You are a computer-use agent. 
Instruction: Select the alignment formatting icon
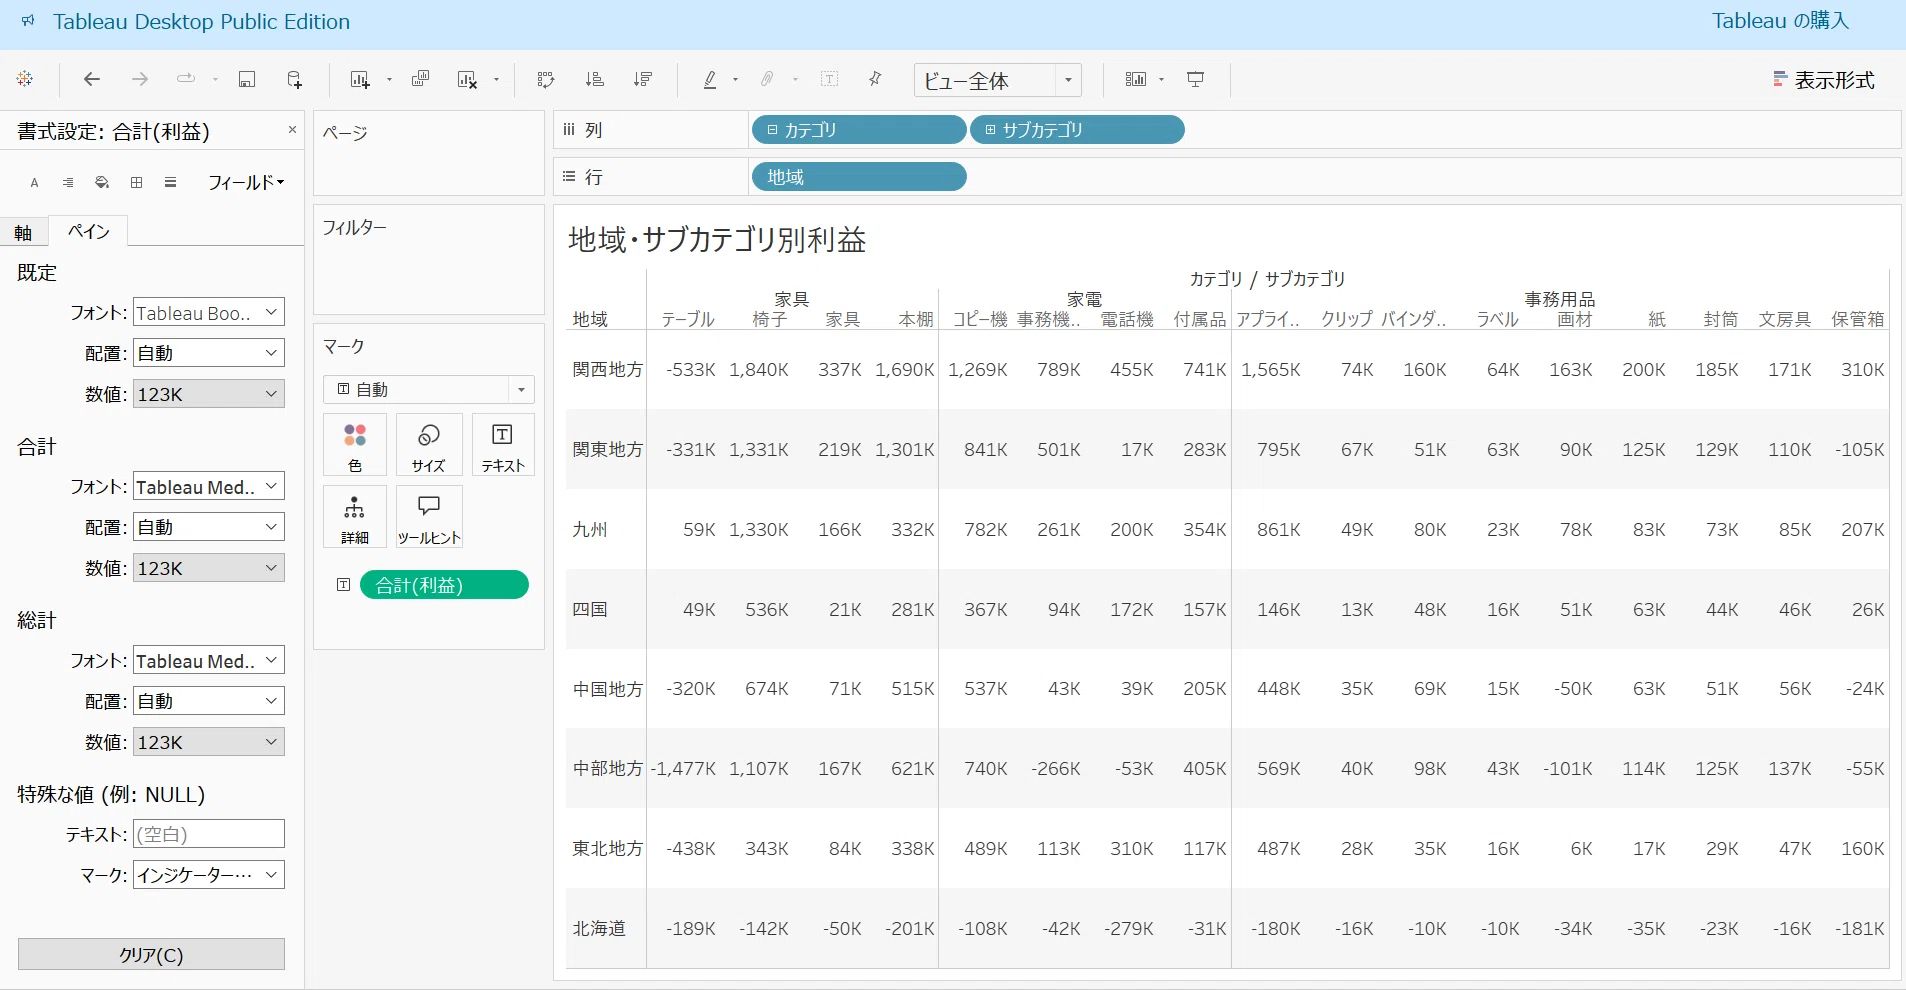(x=68, y=183)
